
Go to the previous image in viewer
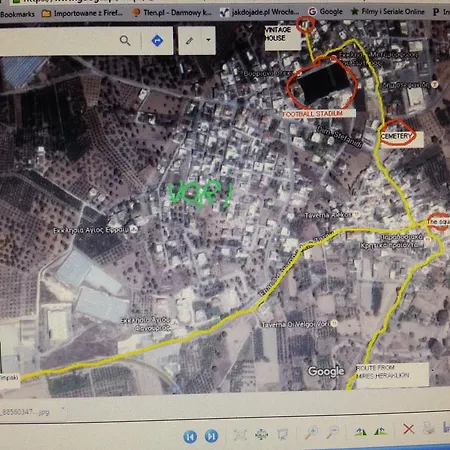pos(190,436)
